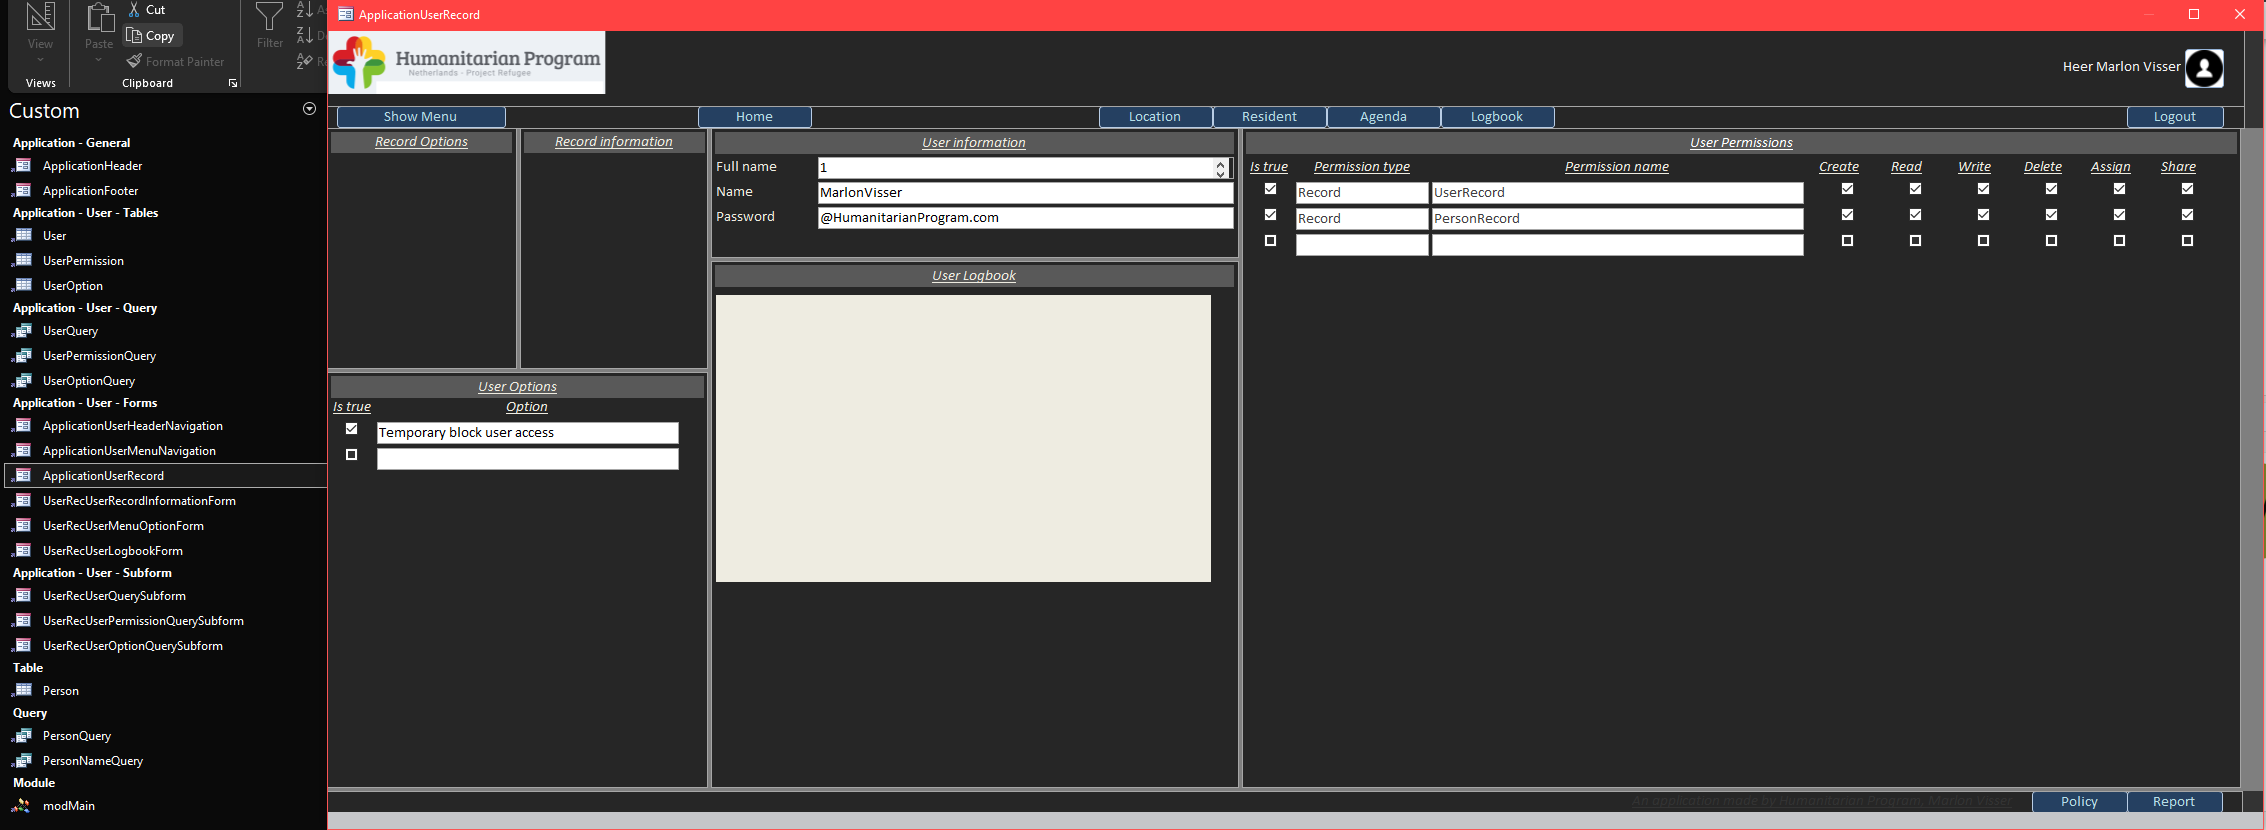This screenshot has width=2266, height=830.
Task: Open the UserPermission table
Action: point(83,261)
